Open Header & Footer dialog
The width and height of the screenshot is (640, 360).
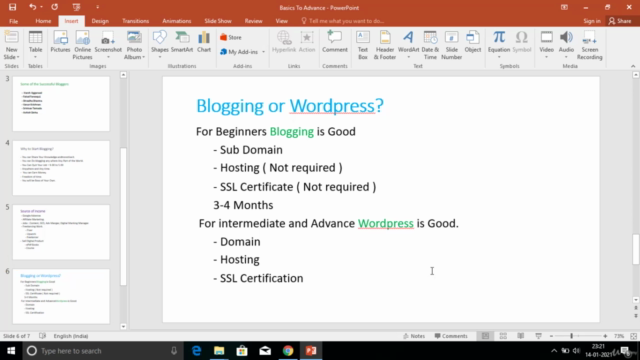coord(385,45)
